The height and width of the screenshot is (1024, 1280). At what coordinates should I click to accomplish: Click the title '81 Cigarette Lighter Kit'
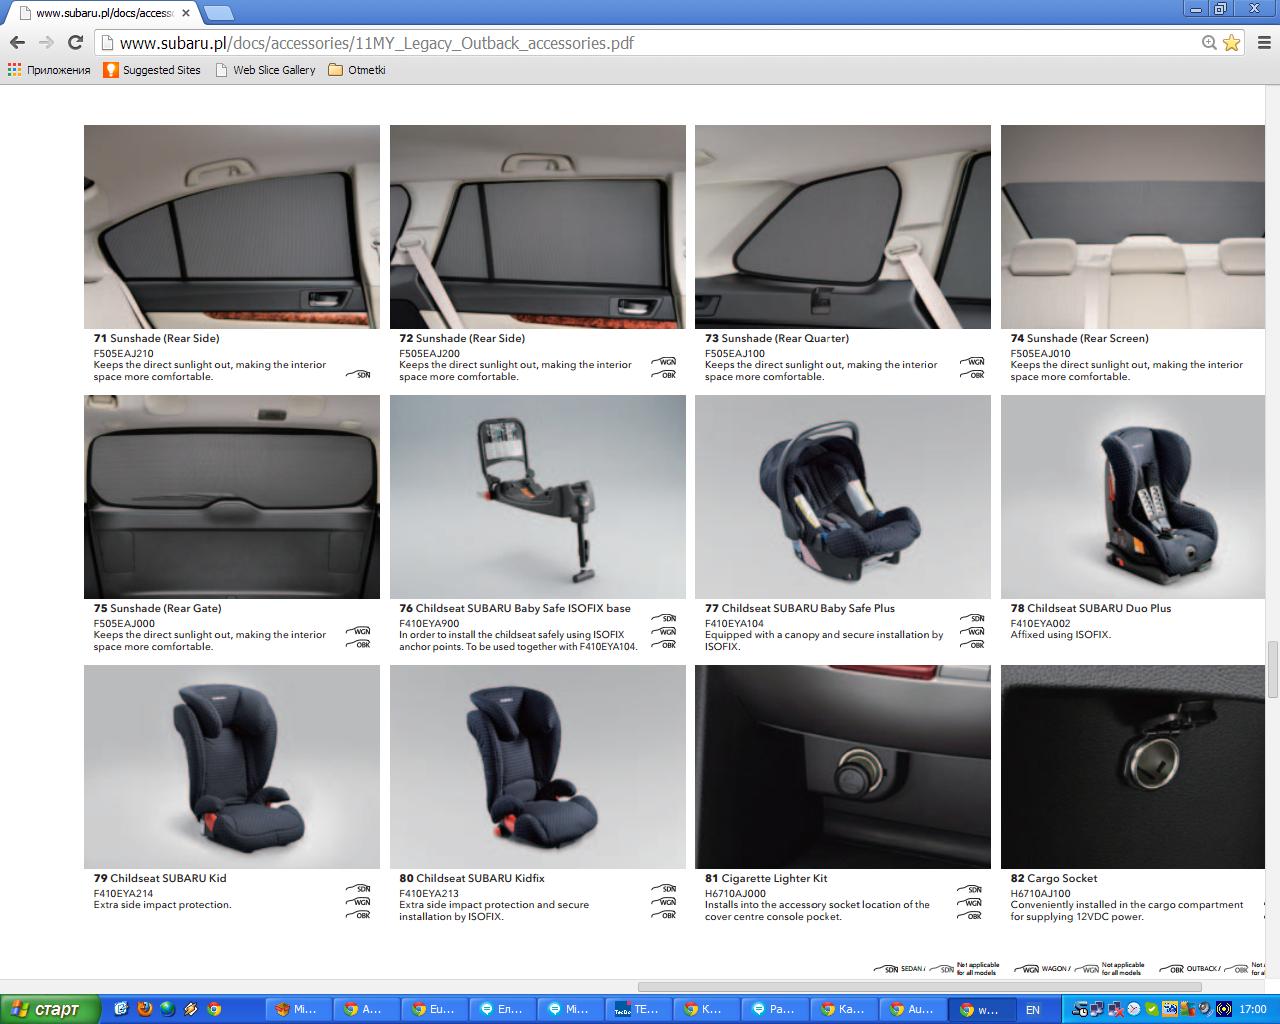tap(766, 878)
